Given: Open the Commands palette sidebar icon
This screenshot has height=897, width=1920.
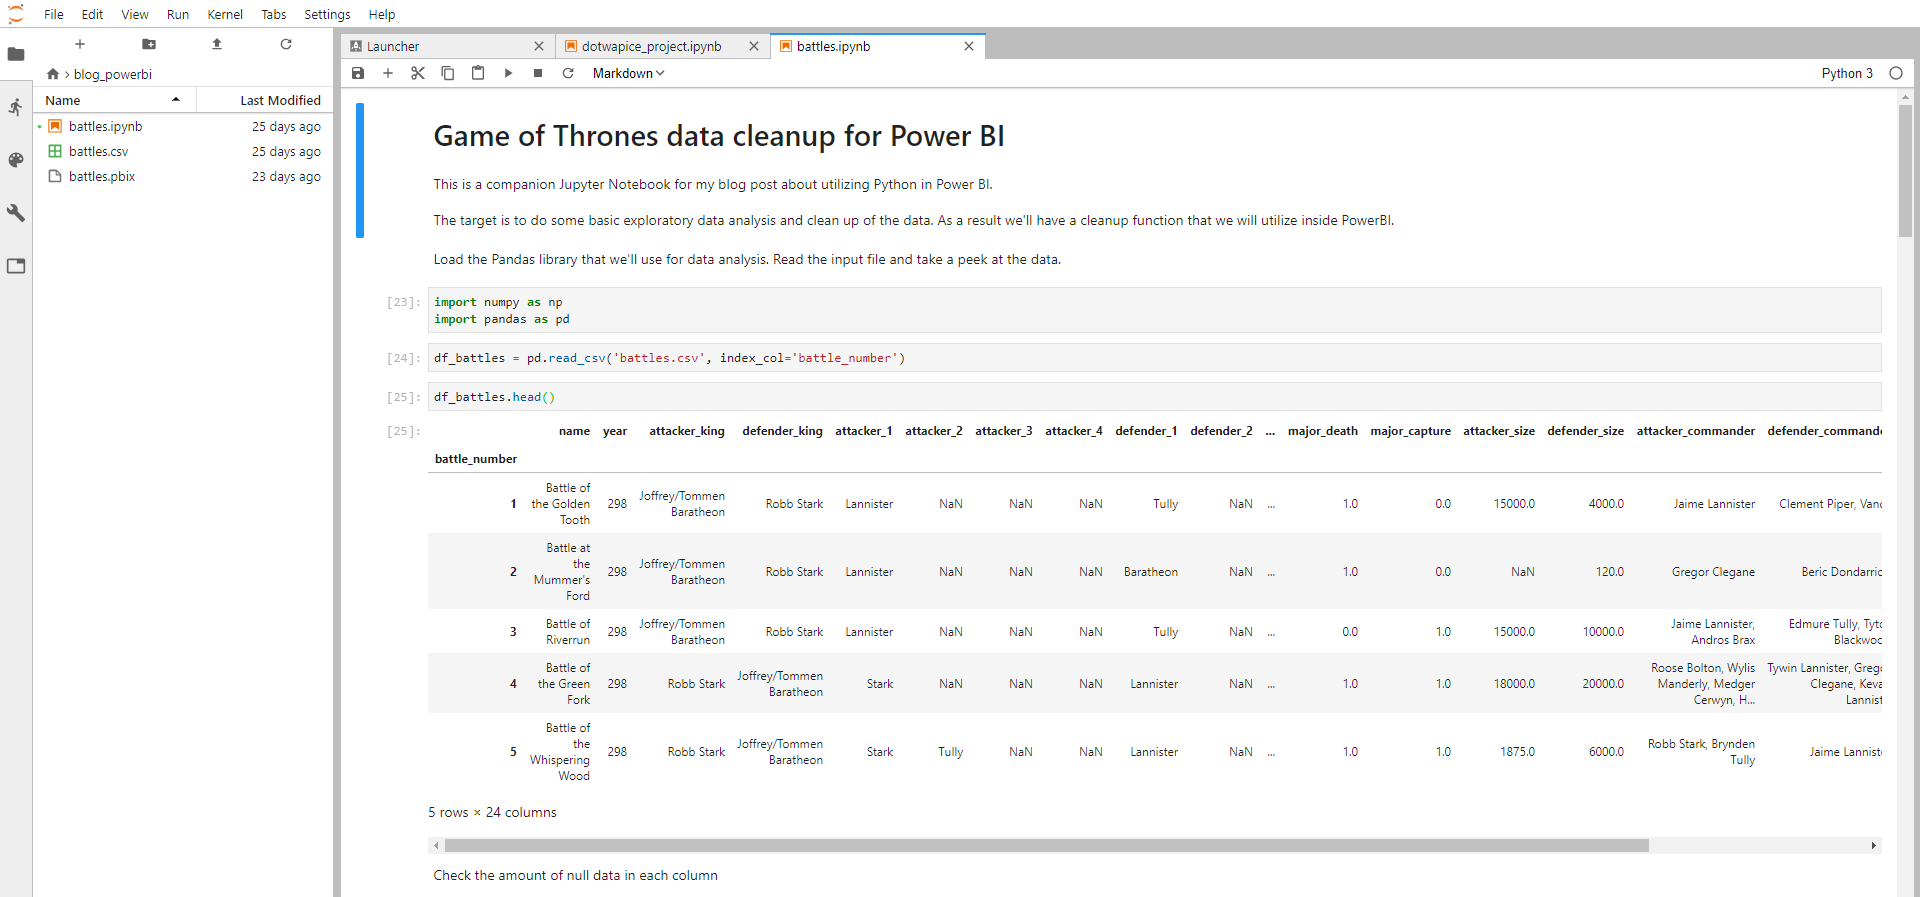Looking at the screenshot, I should (x=16, y=160).
